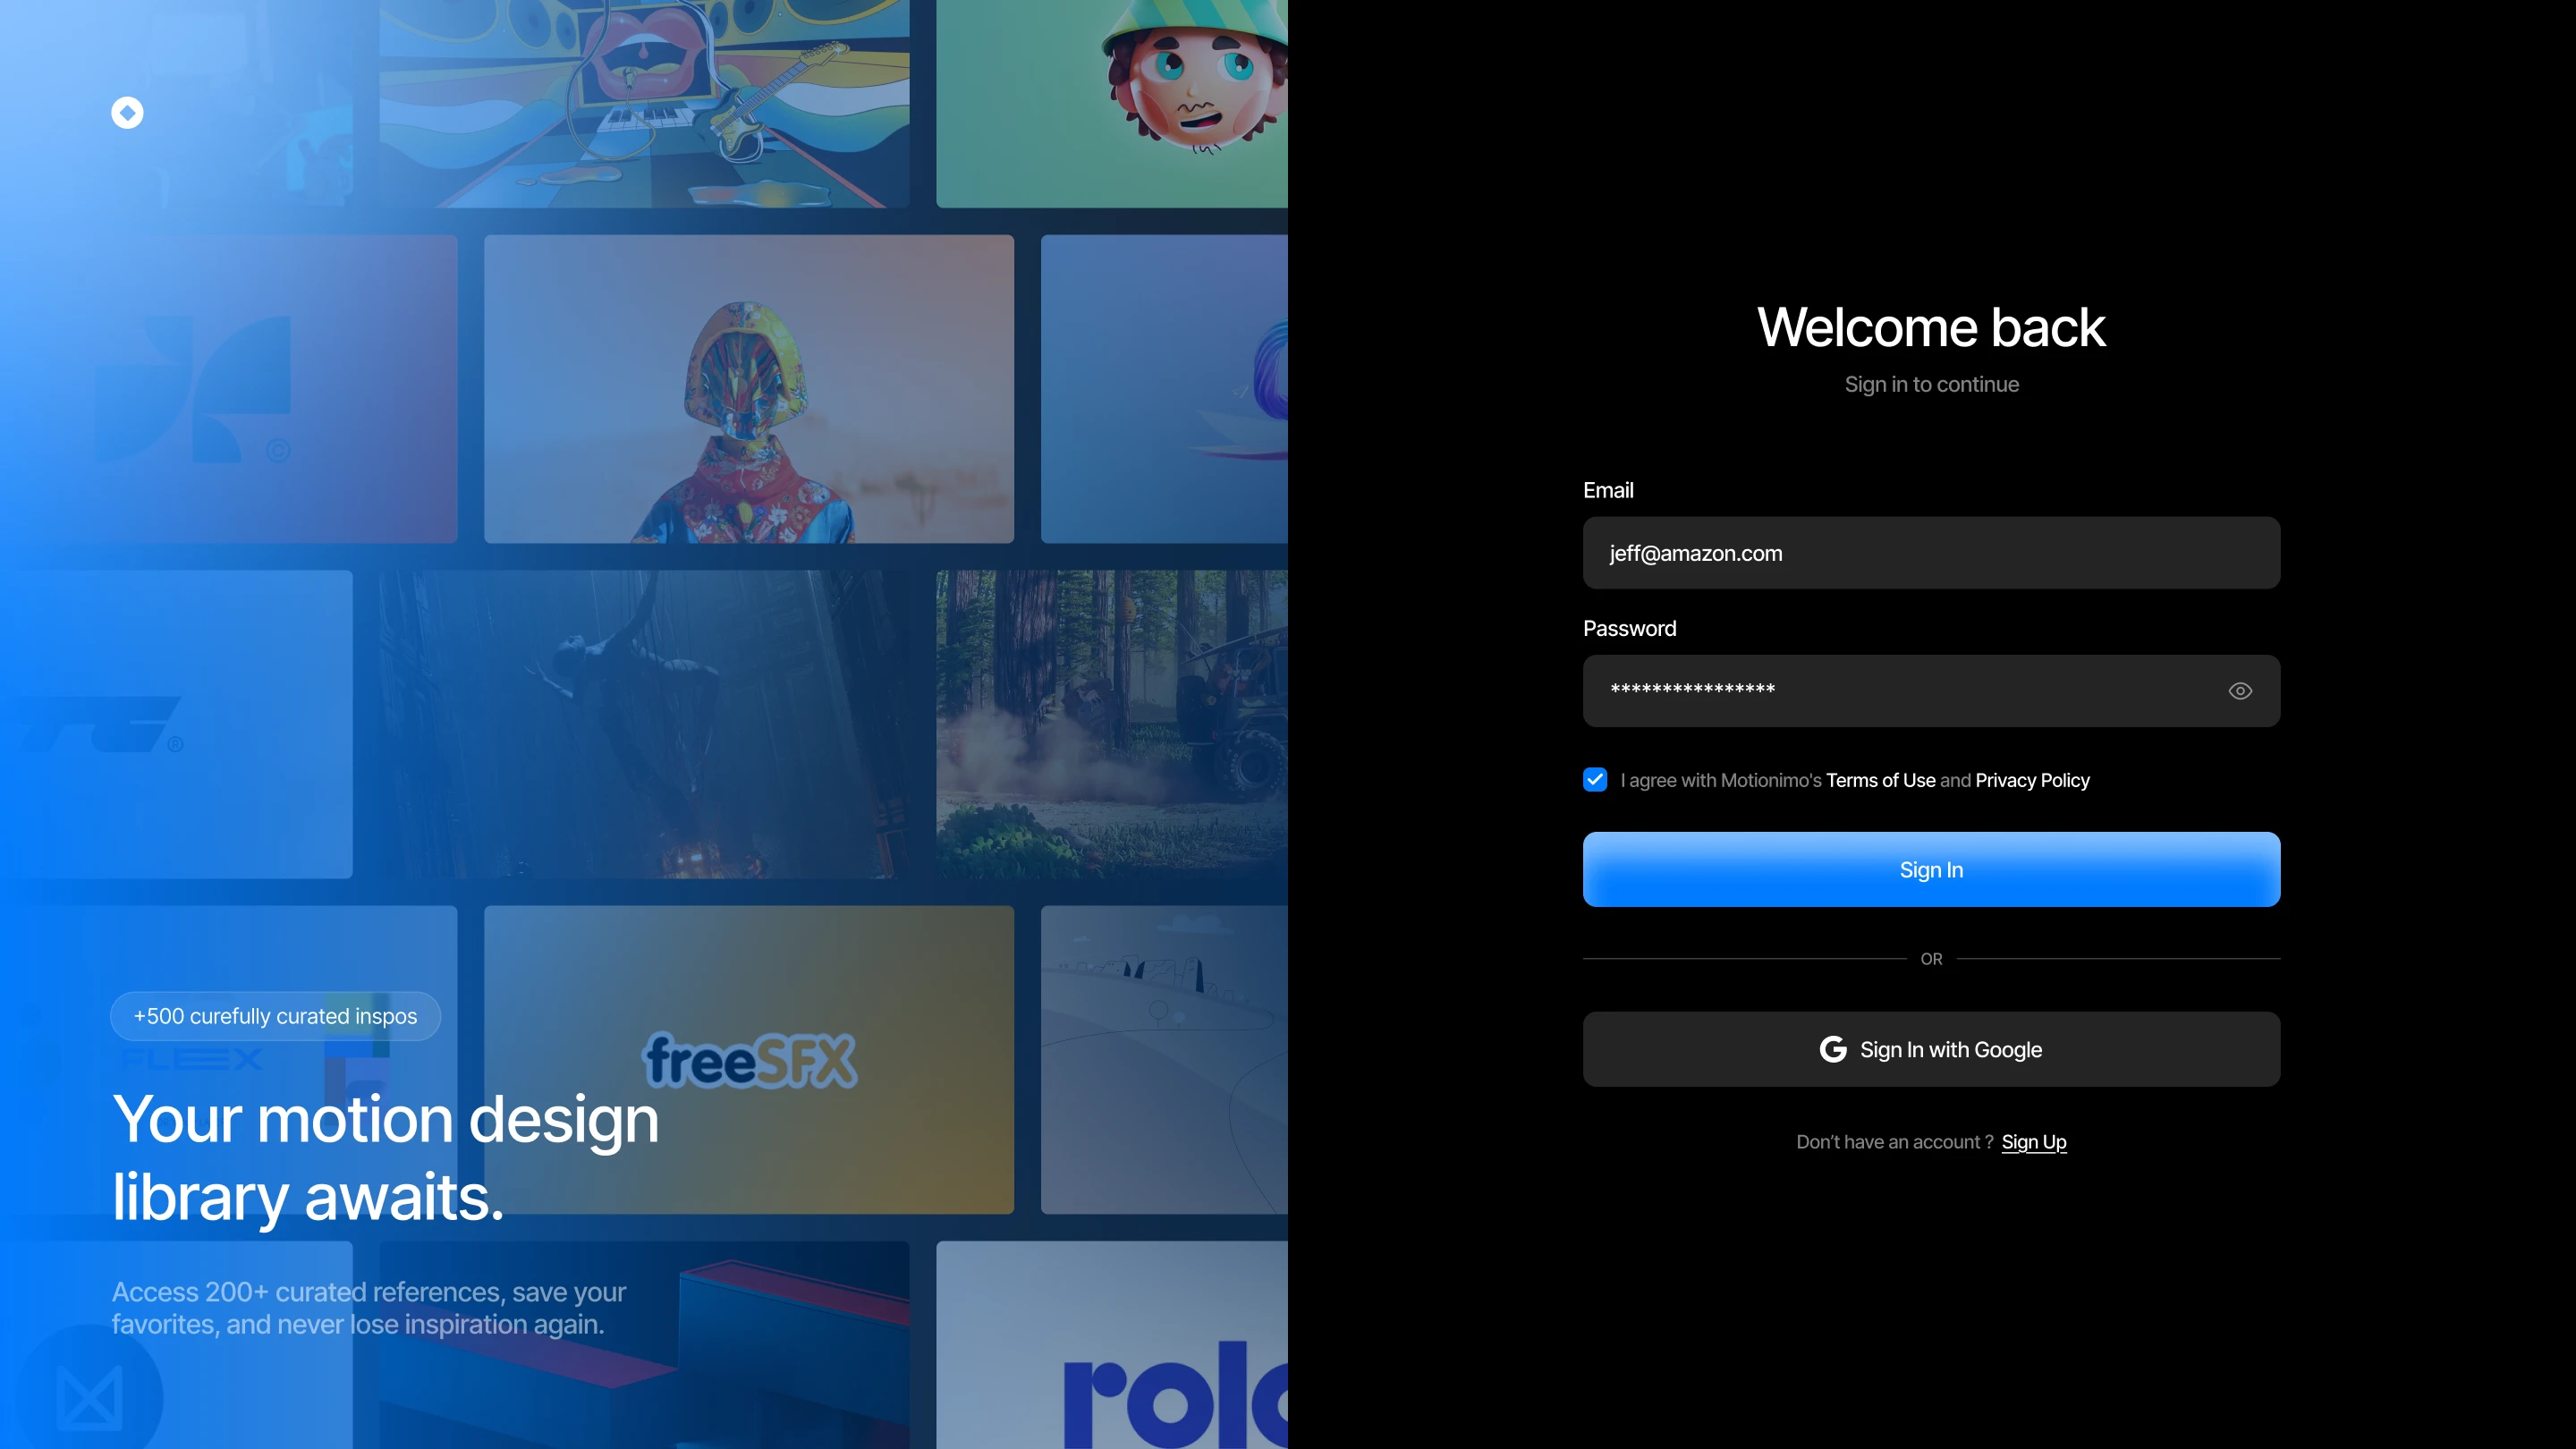This screenshot has height=1449, width=2576.
Task: Open the cartoon boy with hat thumbnail
Action: click(x=1112, y=104)
